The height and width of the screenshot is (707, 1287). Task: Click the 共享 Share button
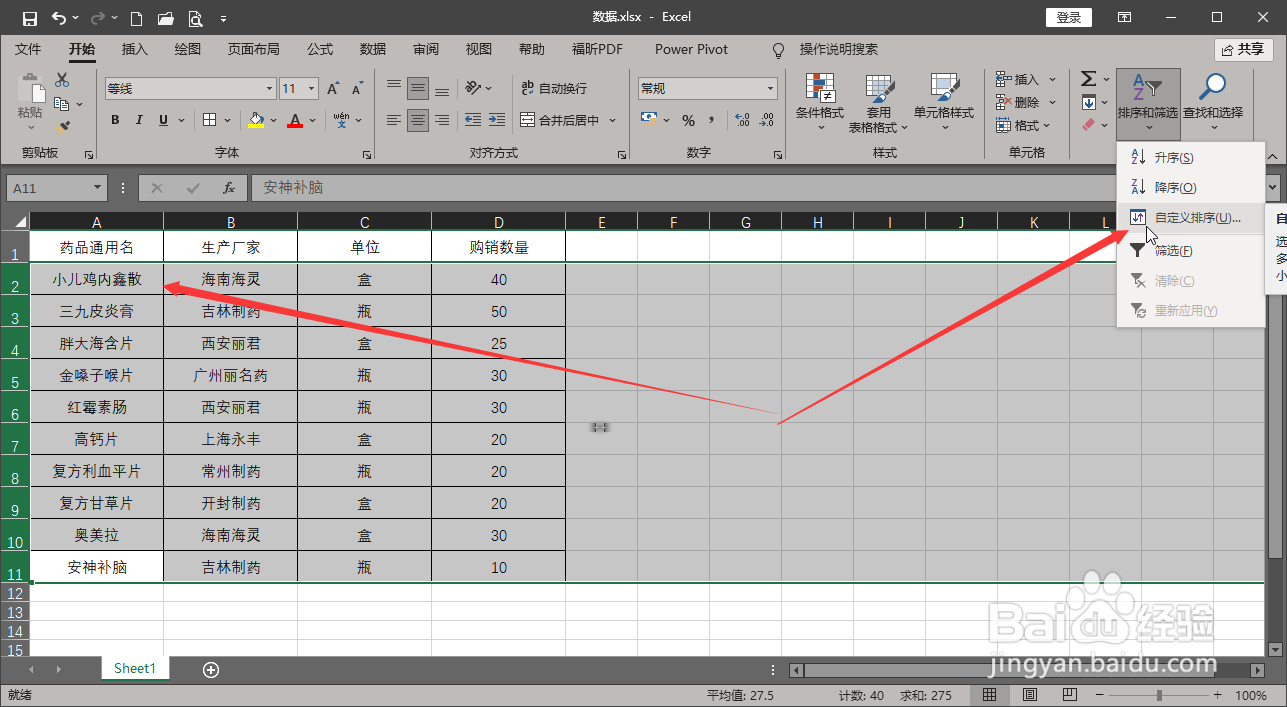pos(1243,50)
